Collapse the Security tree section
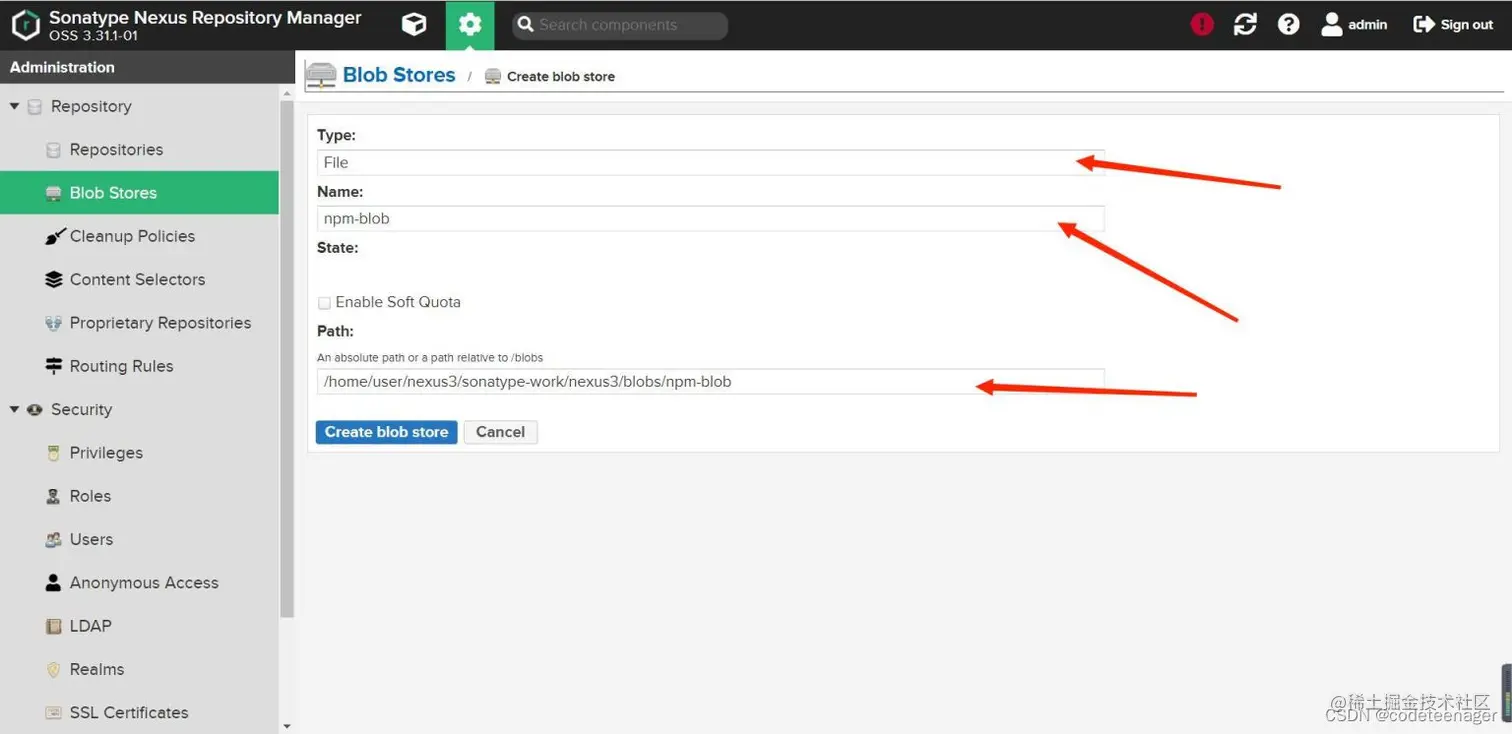 pyautogui.click(x=14, y=409)
